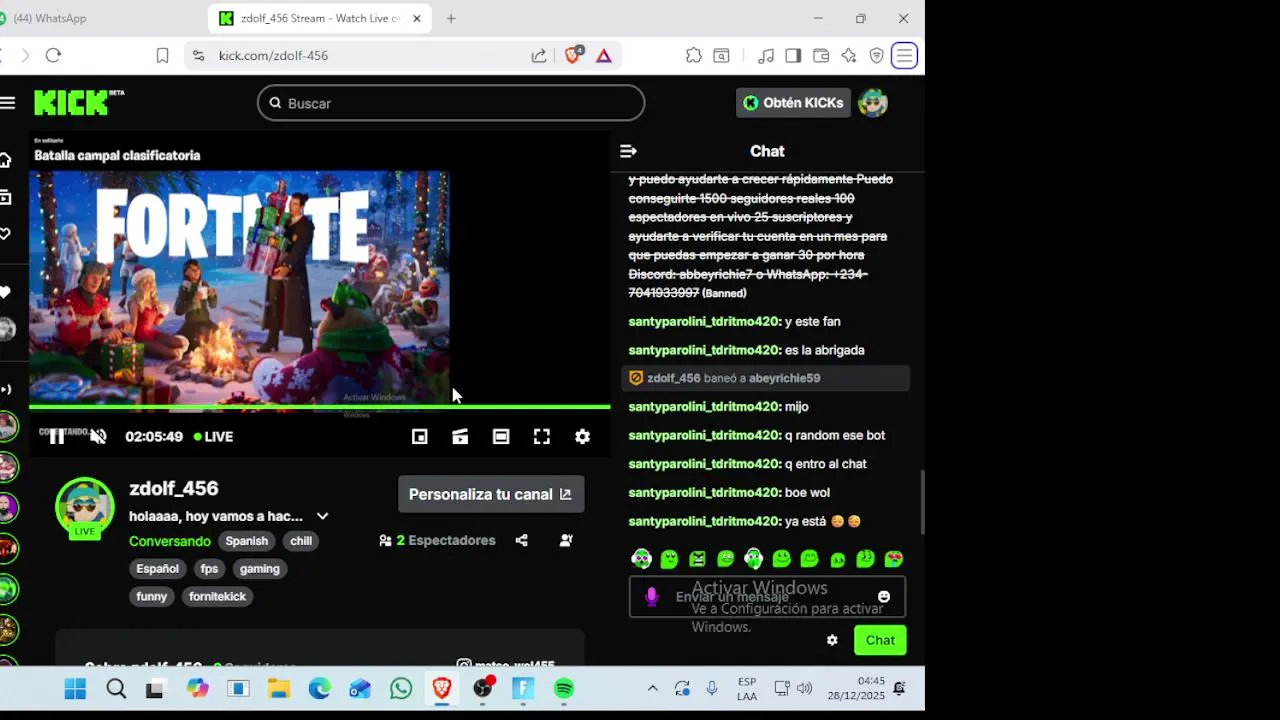Open Brave Shields lion icon
This screenshot has height=720, width=1280.
(x=573, y=56)
